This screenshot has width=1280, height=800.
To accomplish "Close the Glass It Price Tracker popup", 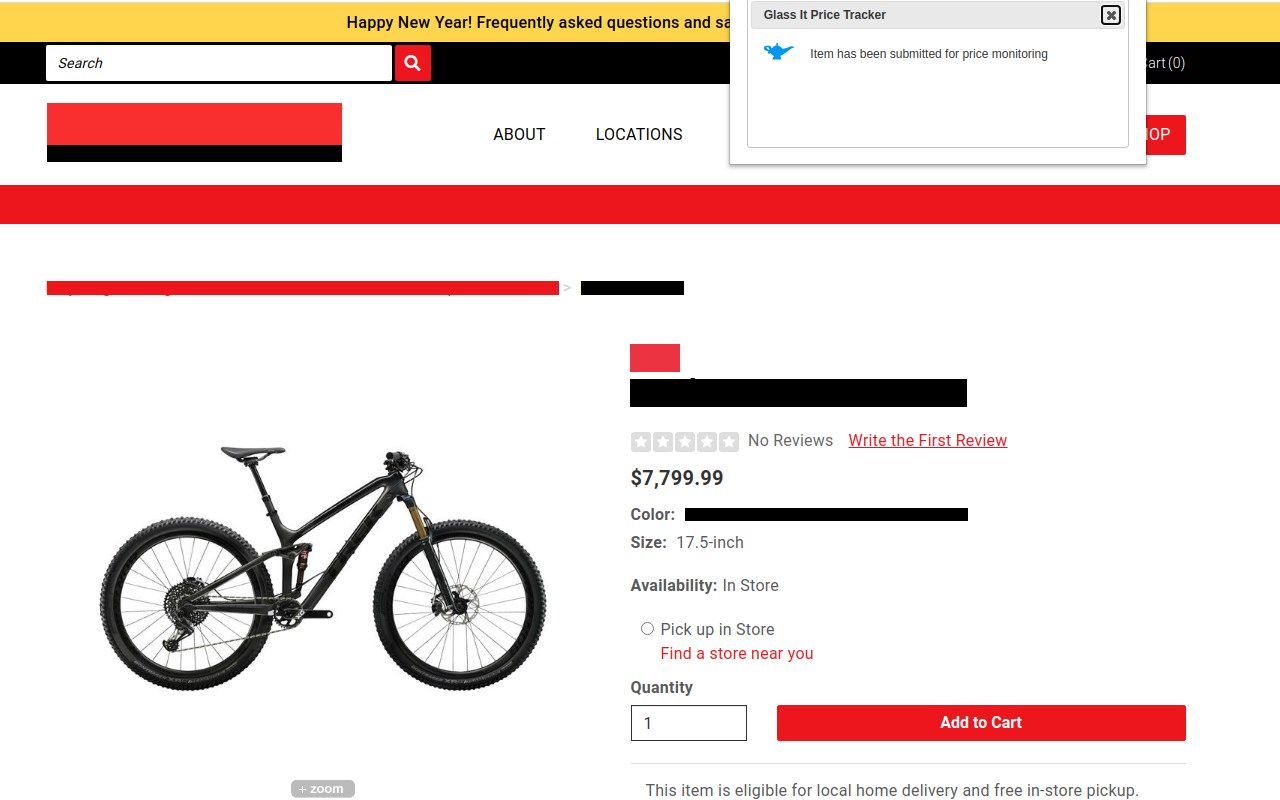I will 1110,15.
